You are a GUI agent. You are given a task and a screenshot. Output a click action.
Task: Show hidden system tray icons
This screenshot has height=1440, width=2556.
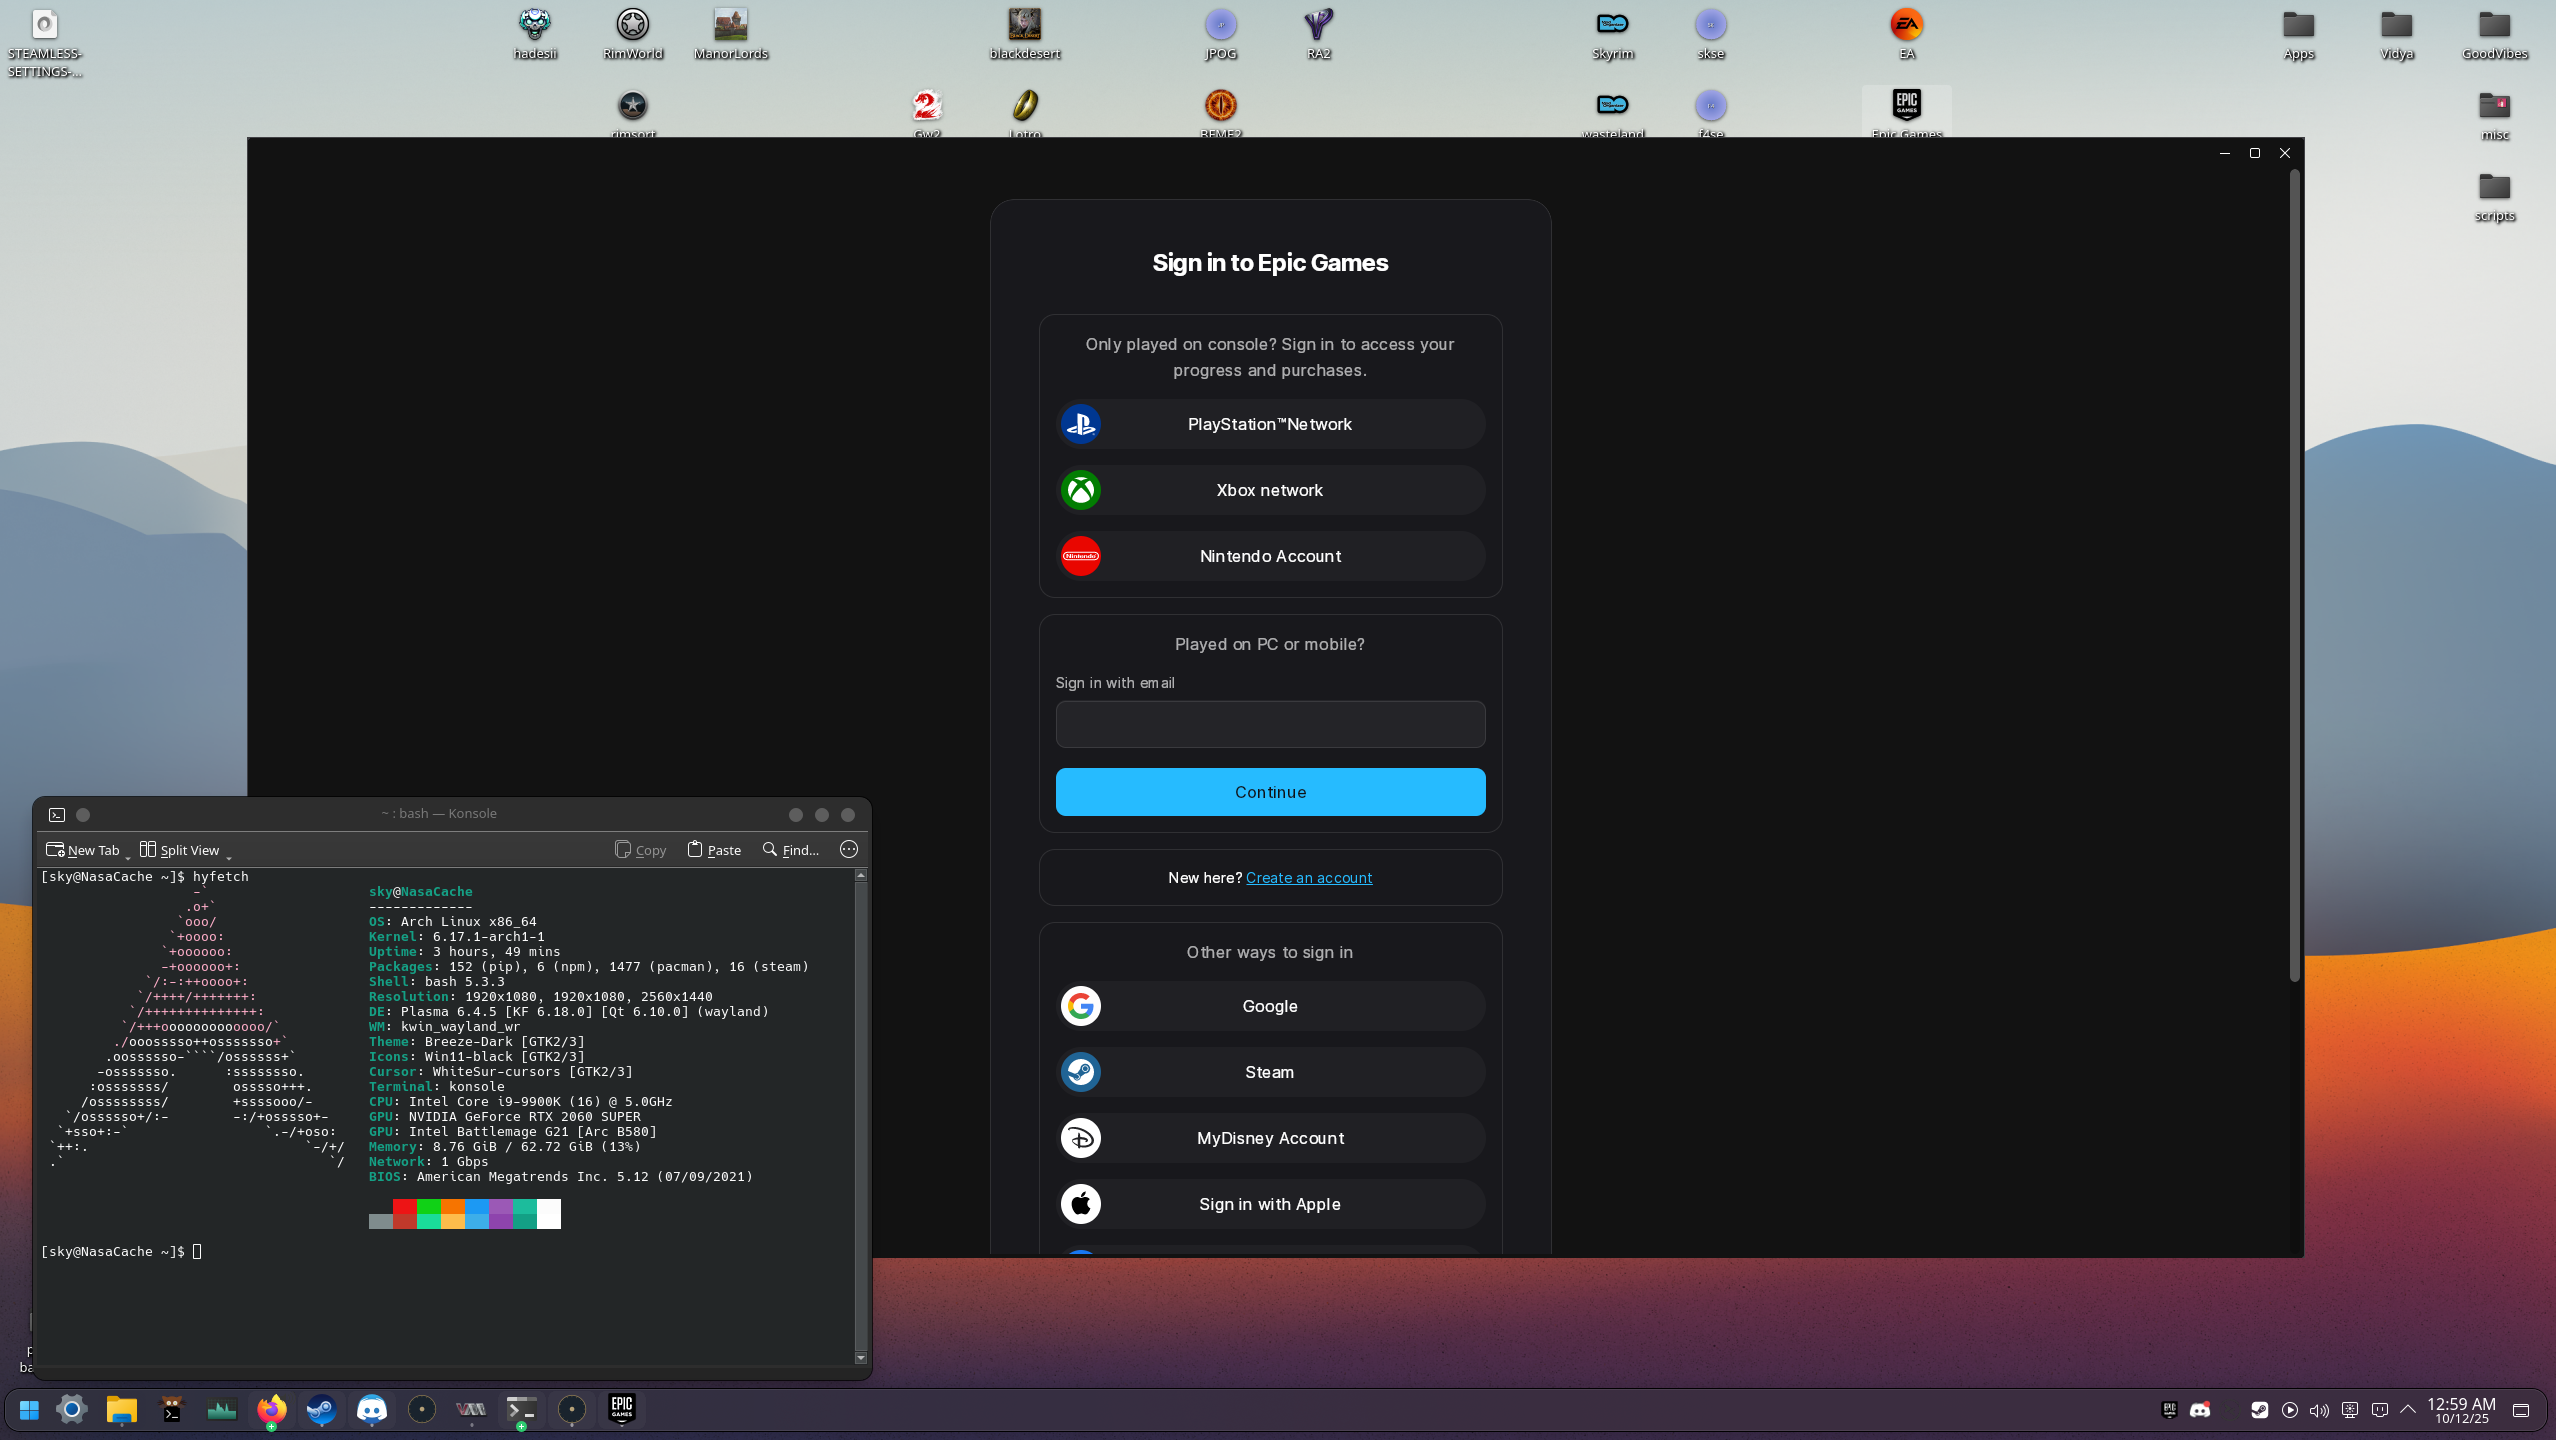pyautogui.click(x=2408, y=1410)
